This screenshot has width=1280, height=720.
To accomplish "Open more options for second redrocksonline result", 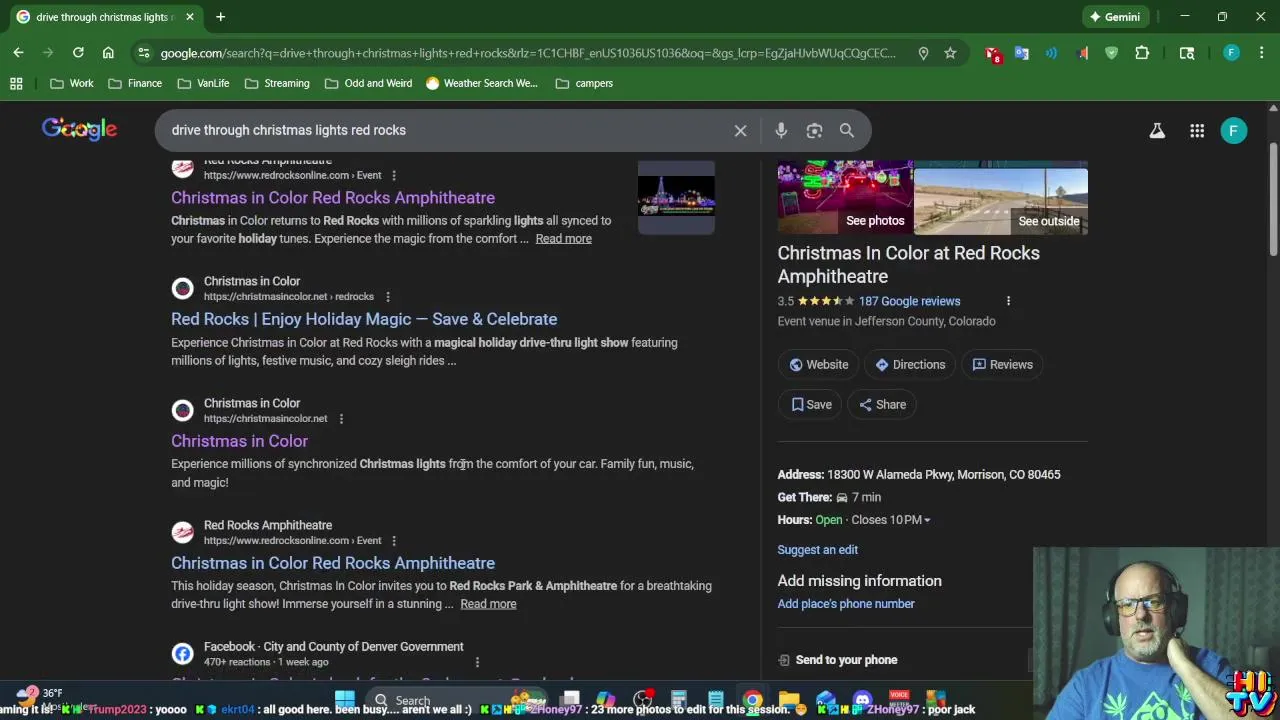I will (393, 541).
